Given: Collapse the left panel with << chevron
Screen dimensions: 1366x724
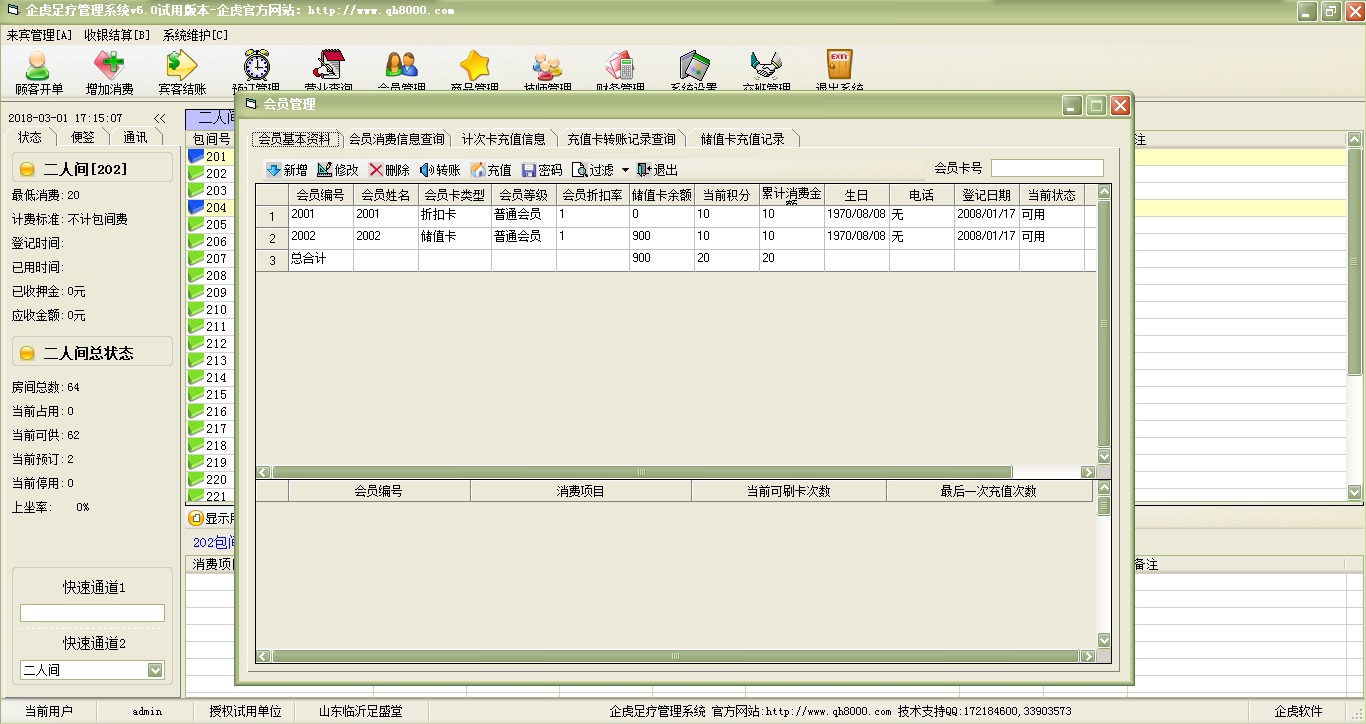Looking at the screenshot, I should tap(159, 118).
